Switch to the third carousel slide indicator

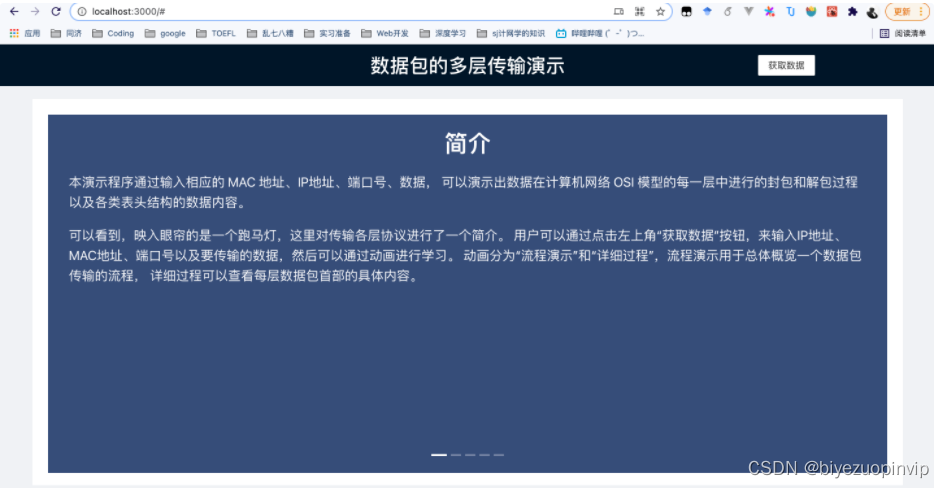point(470,455)
